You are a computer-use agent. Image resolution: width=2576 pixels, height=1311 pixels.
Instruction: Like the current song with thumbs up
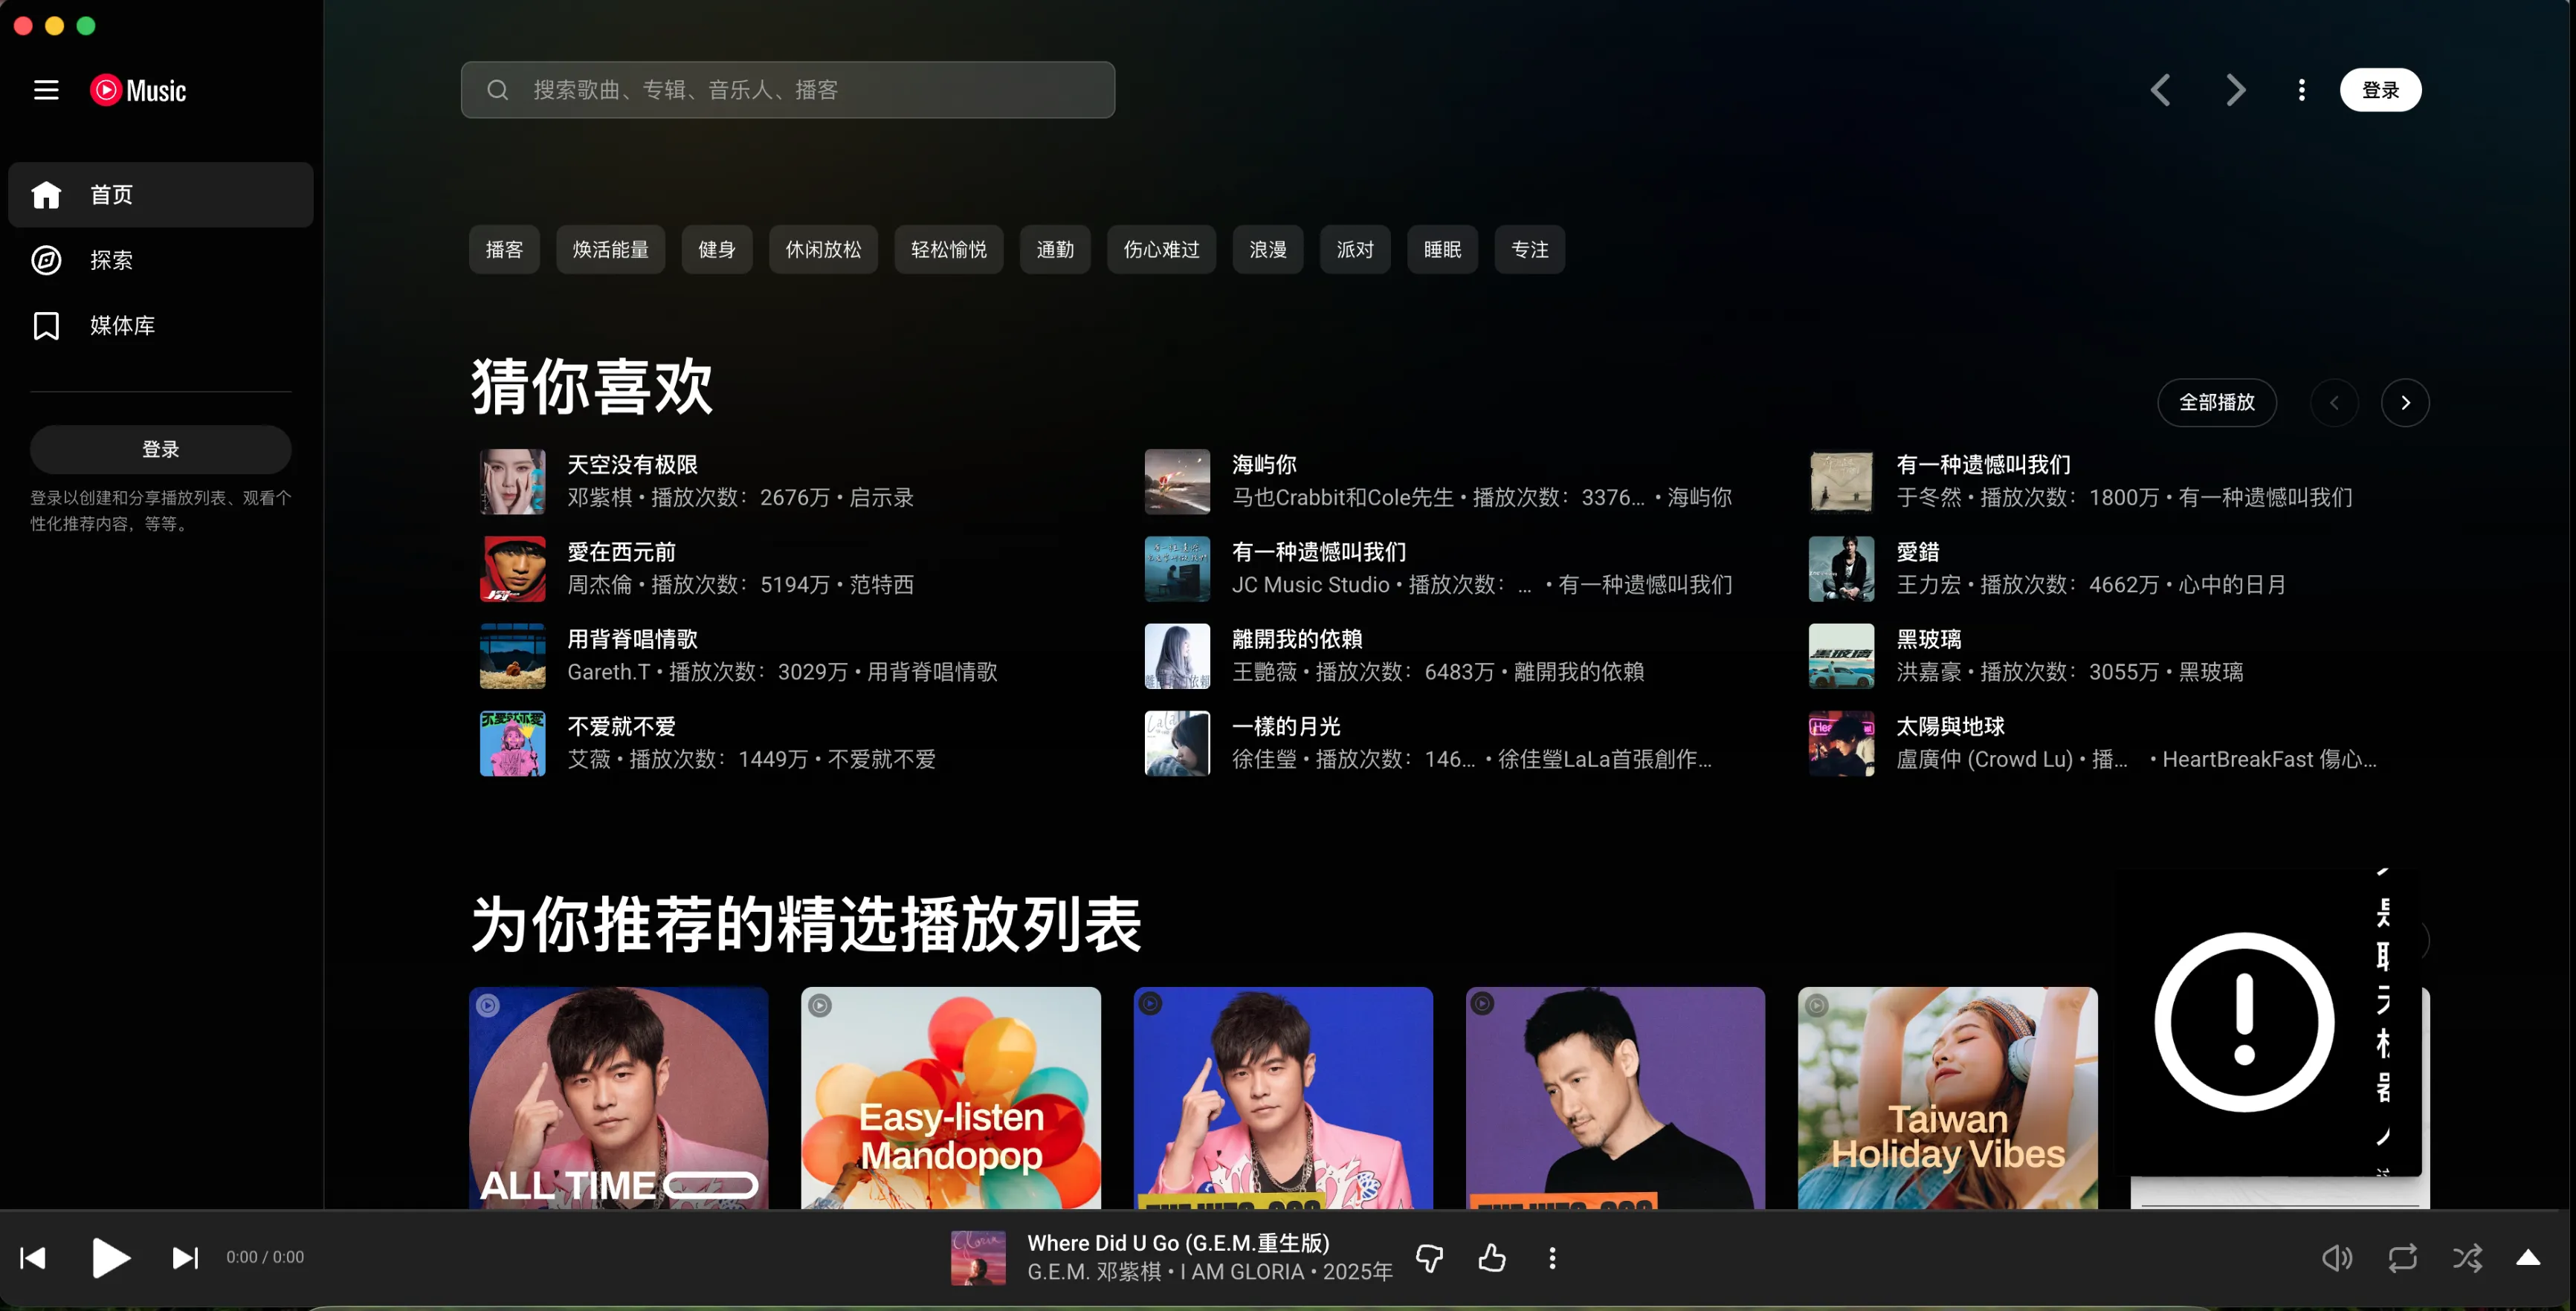(1491, 1258)
